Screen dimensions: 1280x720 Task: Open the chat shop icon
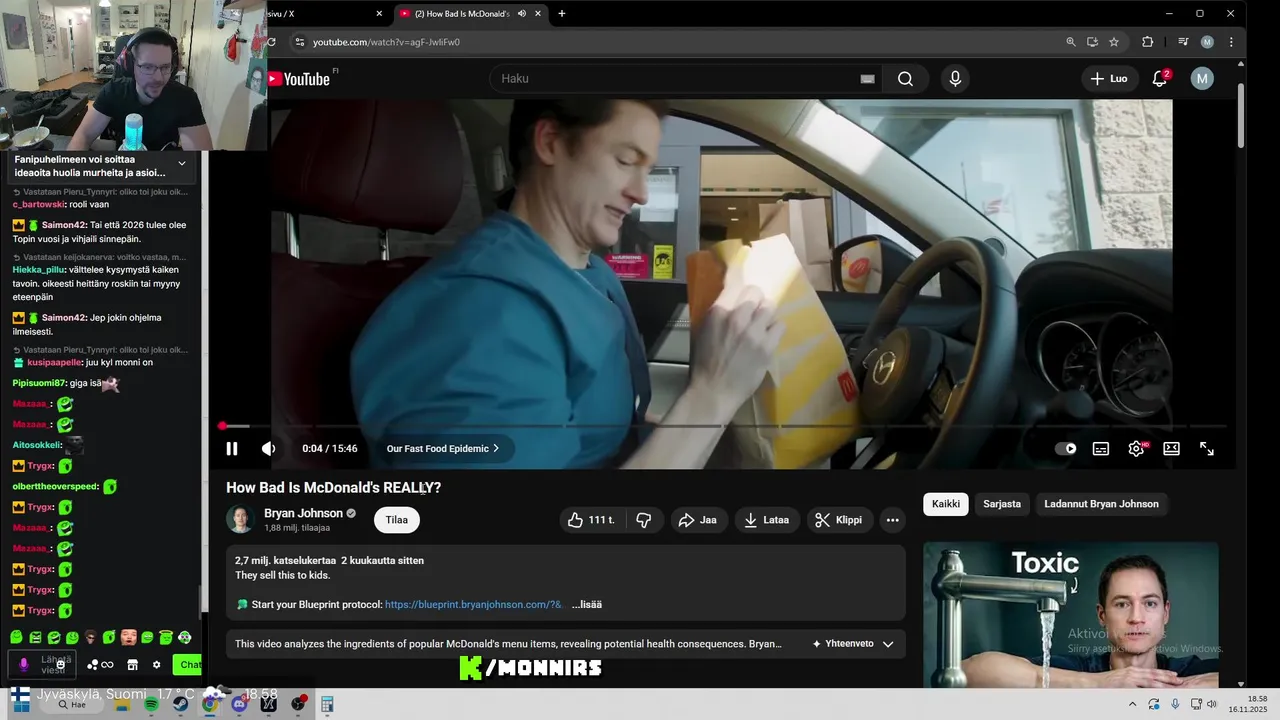132,664
